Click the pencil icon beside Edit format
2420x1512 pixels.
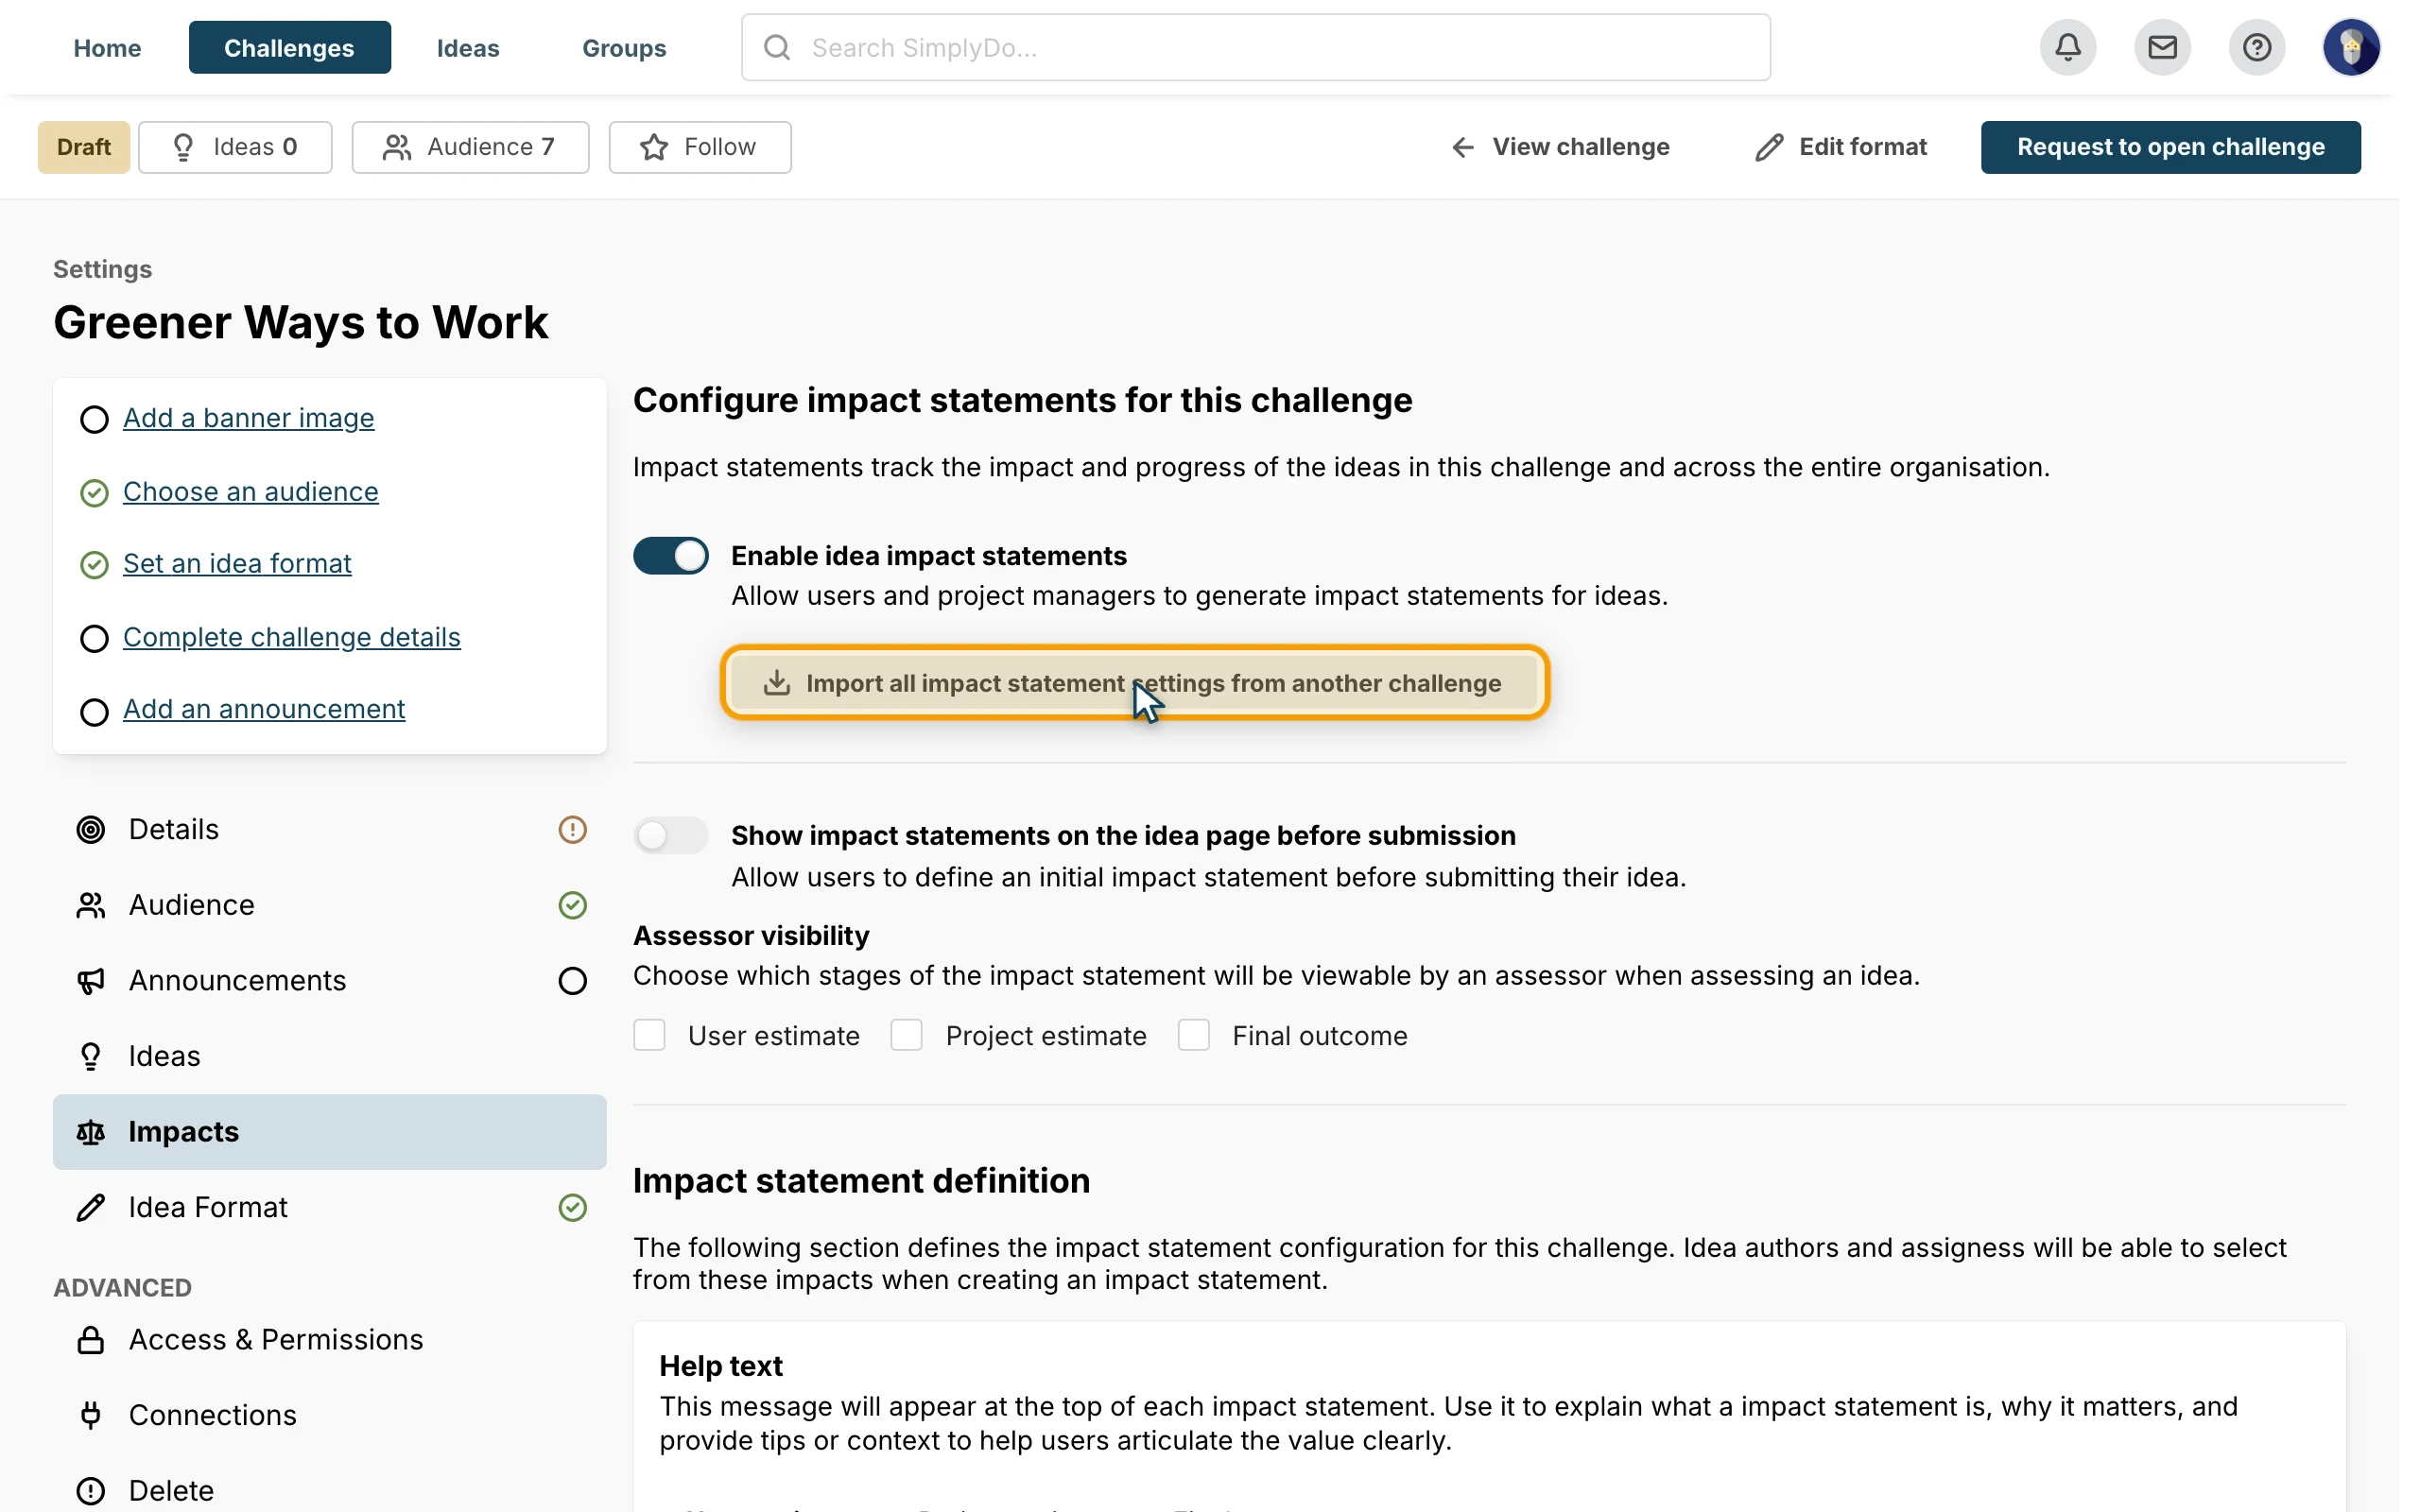pos(1768,147)
